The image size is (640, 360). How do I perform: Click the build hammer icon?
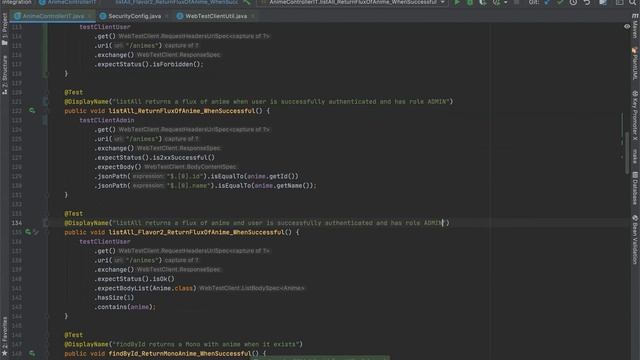pyautogui.click(x=247, y=2)
